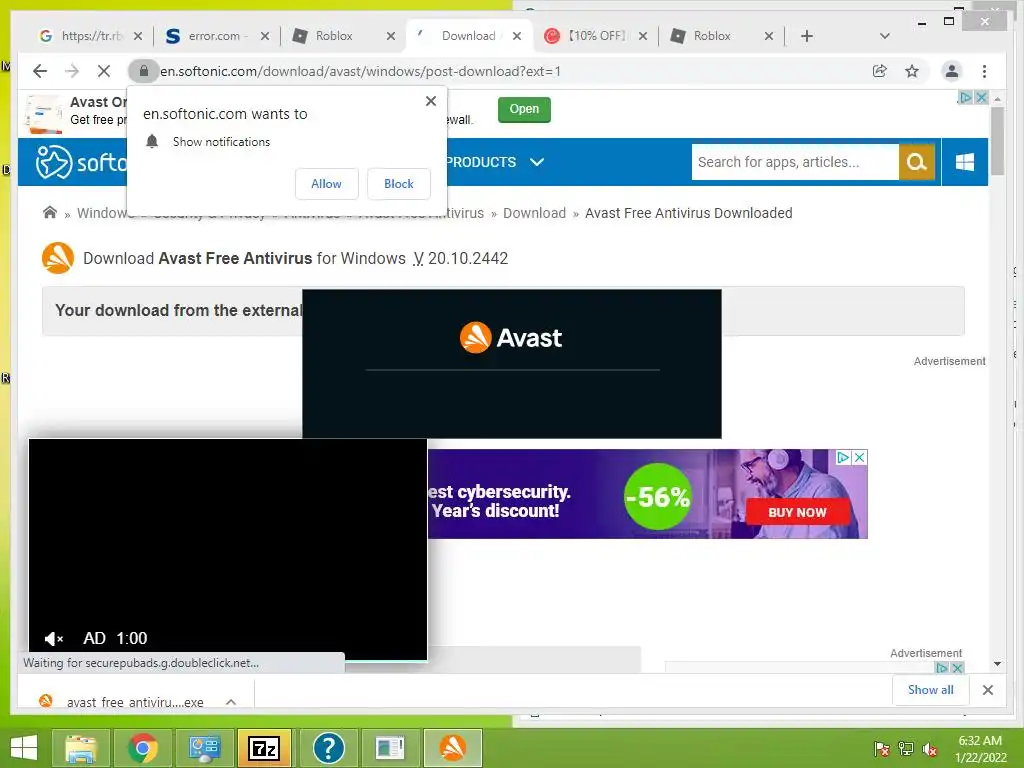Click Chrome icon in taskbar
Viewport: 1024px width, 768px height.
(142, 748)
